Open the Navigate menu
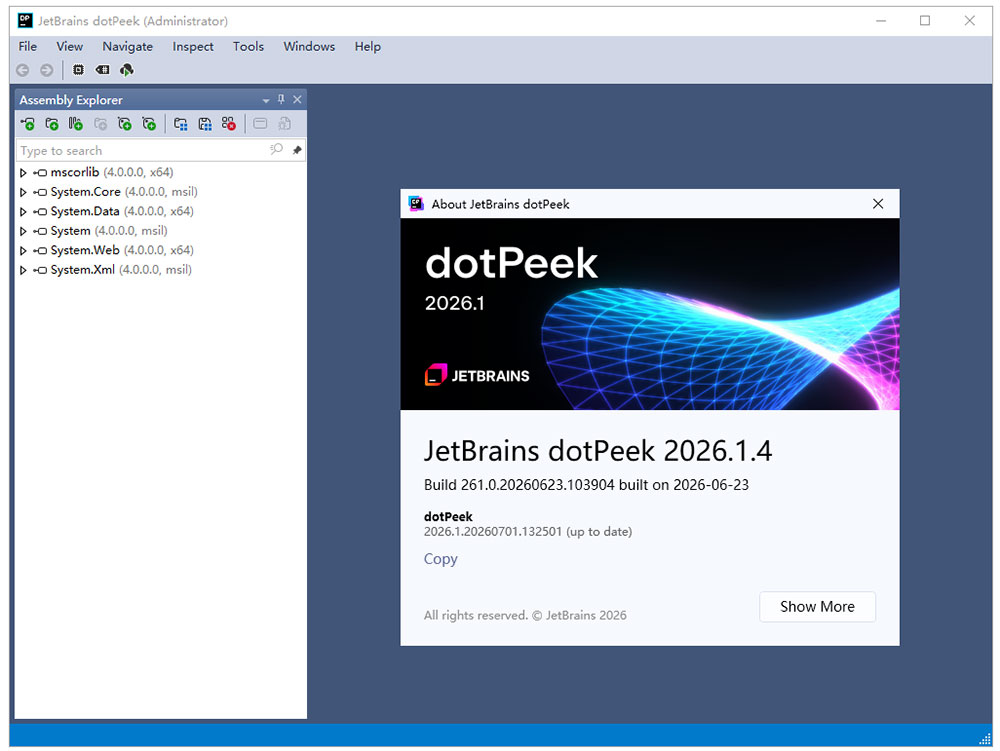The width and height of the screenshot is (1000, 751). tap(128, 47)
